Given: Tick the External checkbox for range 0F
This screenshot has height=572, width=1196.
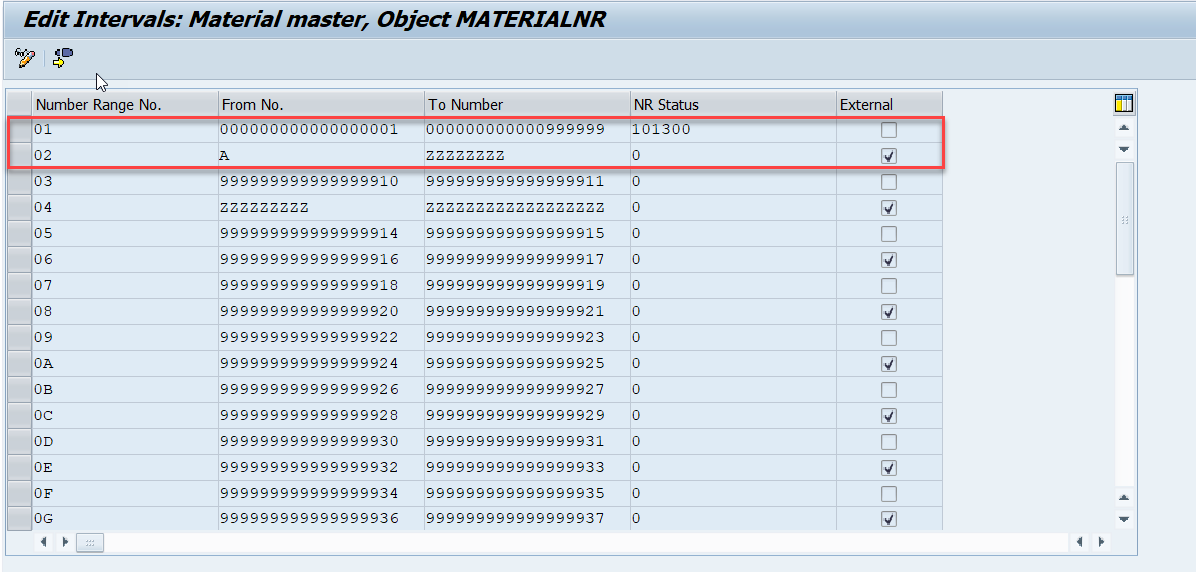Looking at the screenshot, I should pos(889,494).
